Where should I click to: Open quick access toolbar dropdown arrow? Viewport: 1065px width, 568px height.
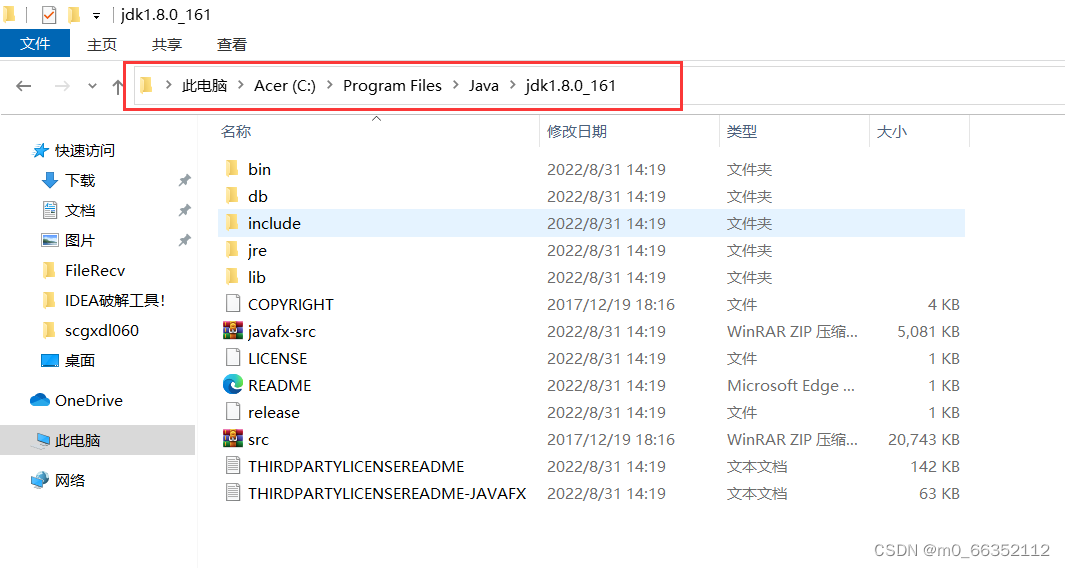pos(96,16)
